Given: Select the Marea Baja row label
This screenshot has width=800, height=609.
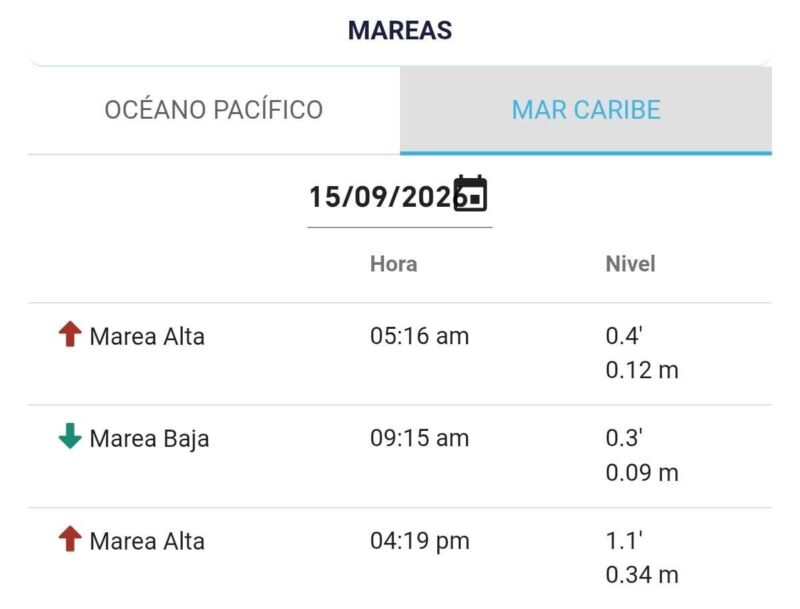Looking at the screenshot, I should (x=149, y=440).
